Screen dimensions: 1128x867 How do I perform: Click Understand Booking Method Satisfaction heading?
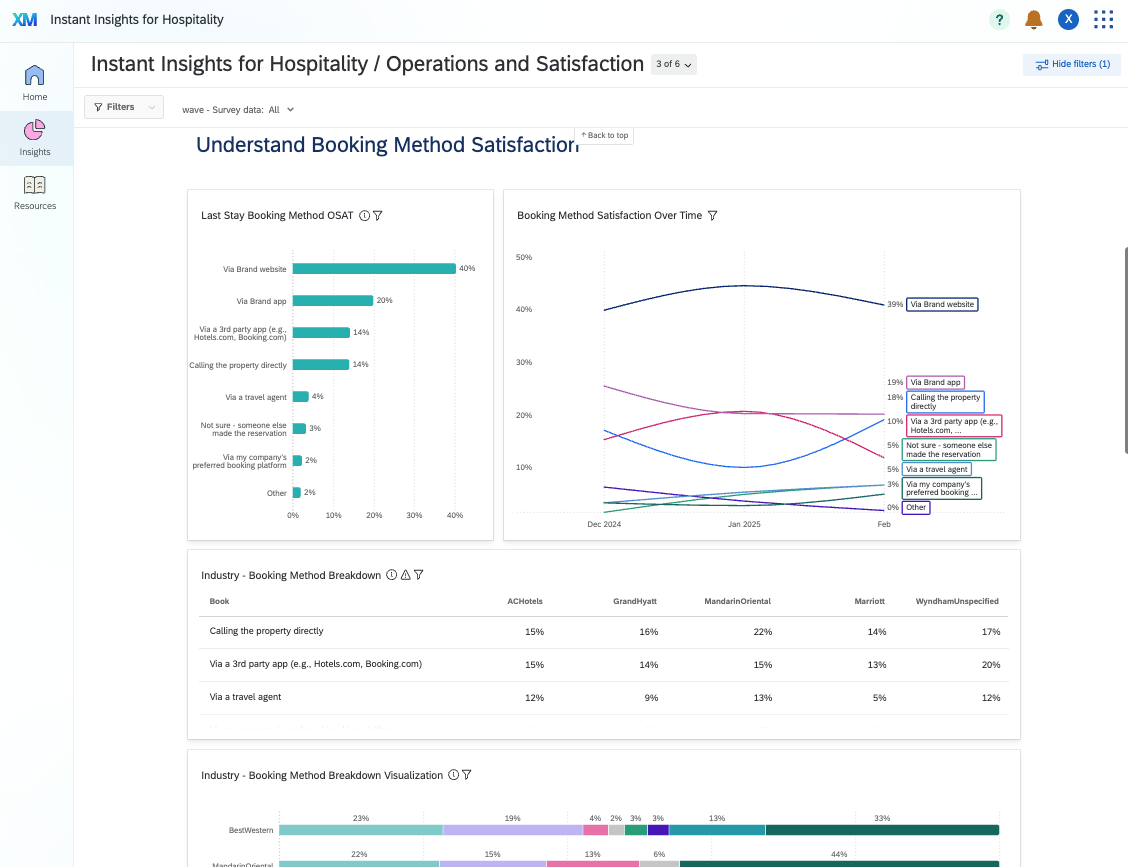click(387, 145)
